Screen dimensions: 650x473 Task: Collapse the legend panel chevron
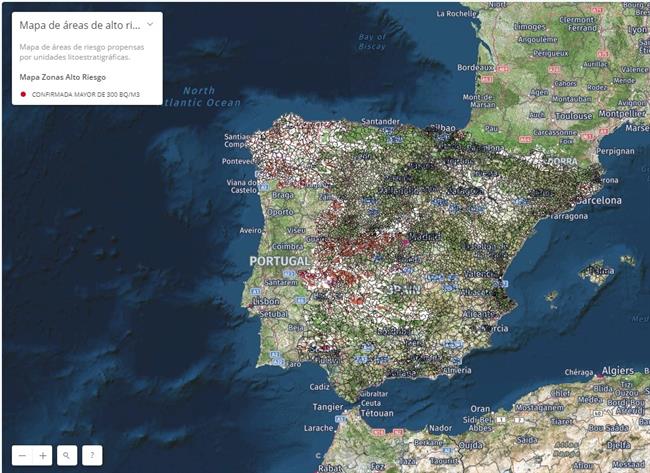(x=150, y=24)
